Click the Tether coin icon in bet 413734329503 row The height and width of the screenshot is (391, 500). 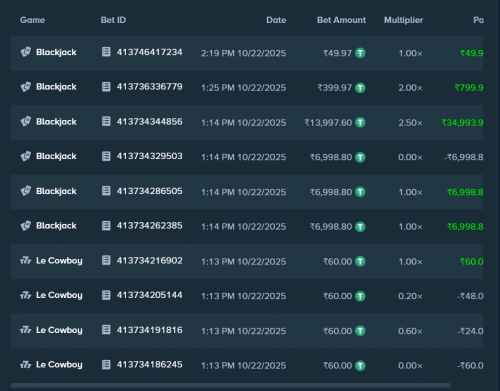[360, 157]
